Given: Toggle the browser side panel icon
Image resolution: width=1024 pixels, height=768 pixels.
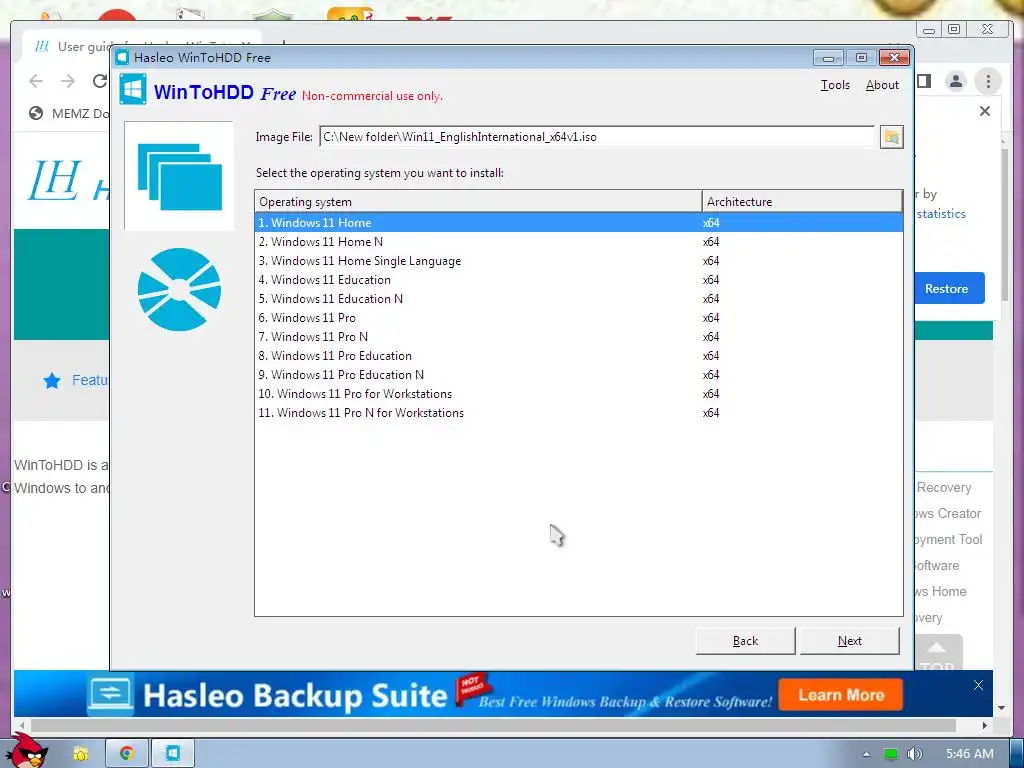Looking at the screenshot, I should (924, 81).
